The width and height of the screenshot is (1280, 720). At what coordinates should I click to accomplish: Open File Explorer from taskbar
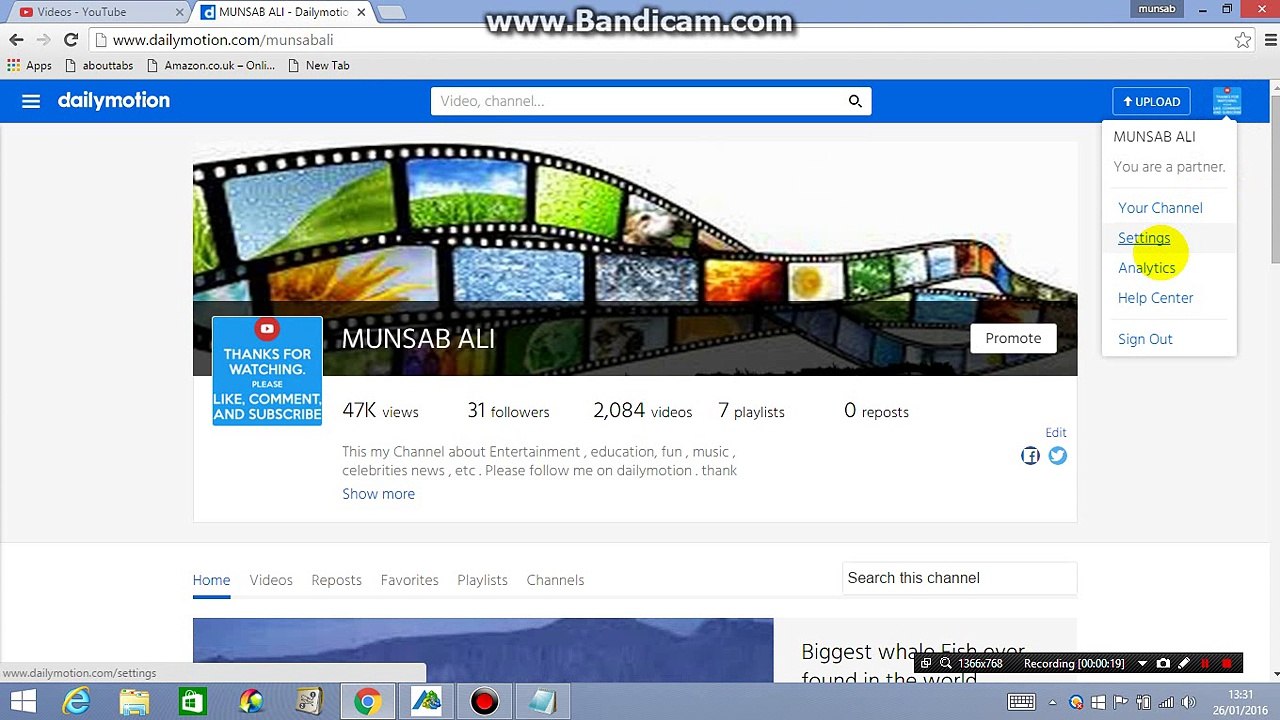pyautogui.click(x=135, y=701)
